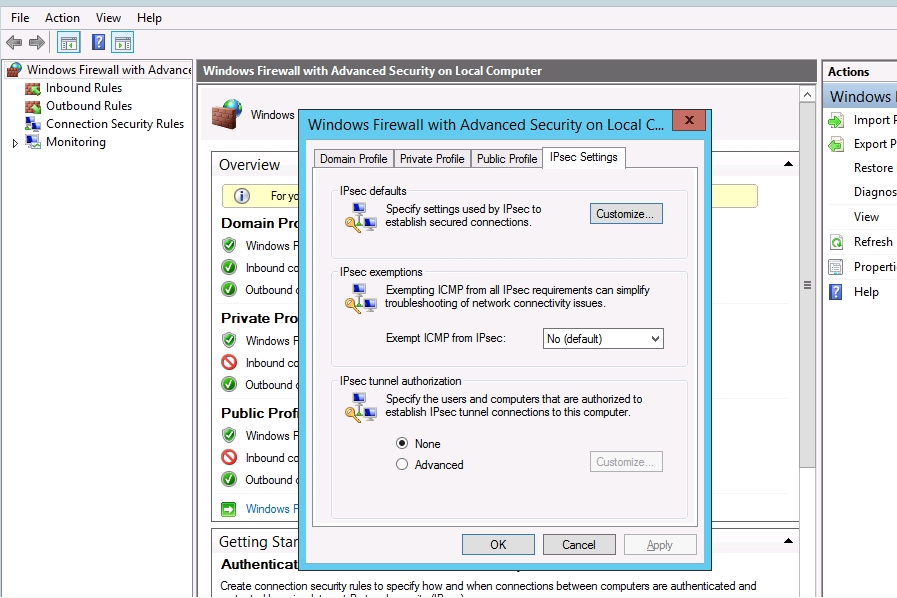Expand the Monitoring node arrow
The width and height of the screenshot is (897, 598).
click(x=15, y=143)
